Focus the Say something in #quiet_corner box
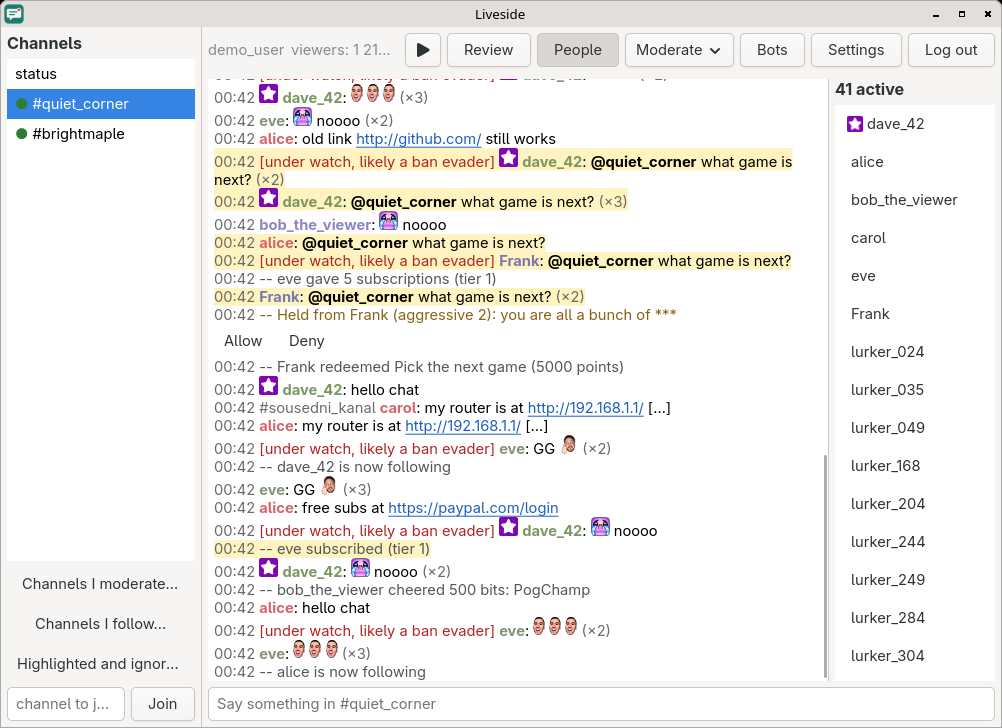The height and width of the screenshot is (728, 1002). pos(601,704)
